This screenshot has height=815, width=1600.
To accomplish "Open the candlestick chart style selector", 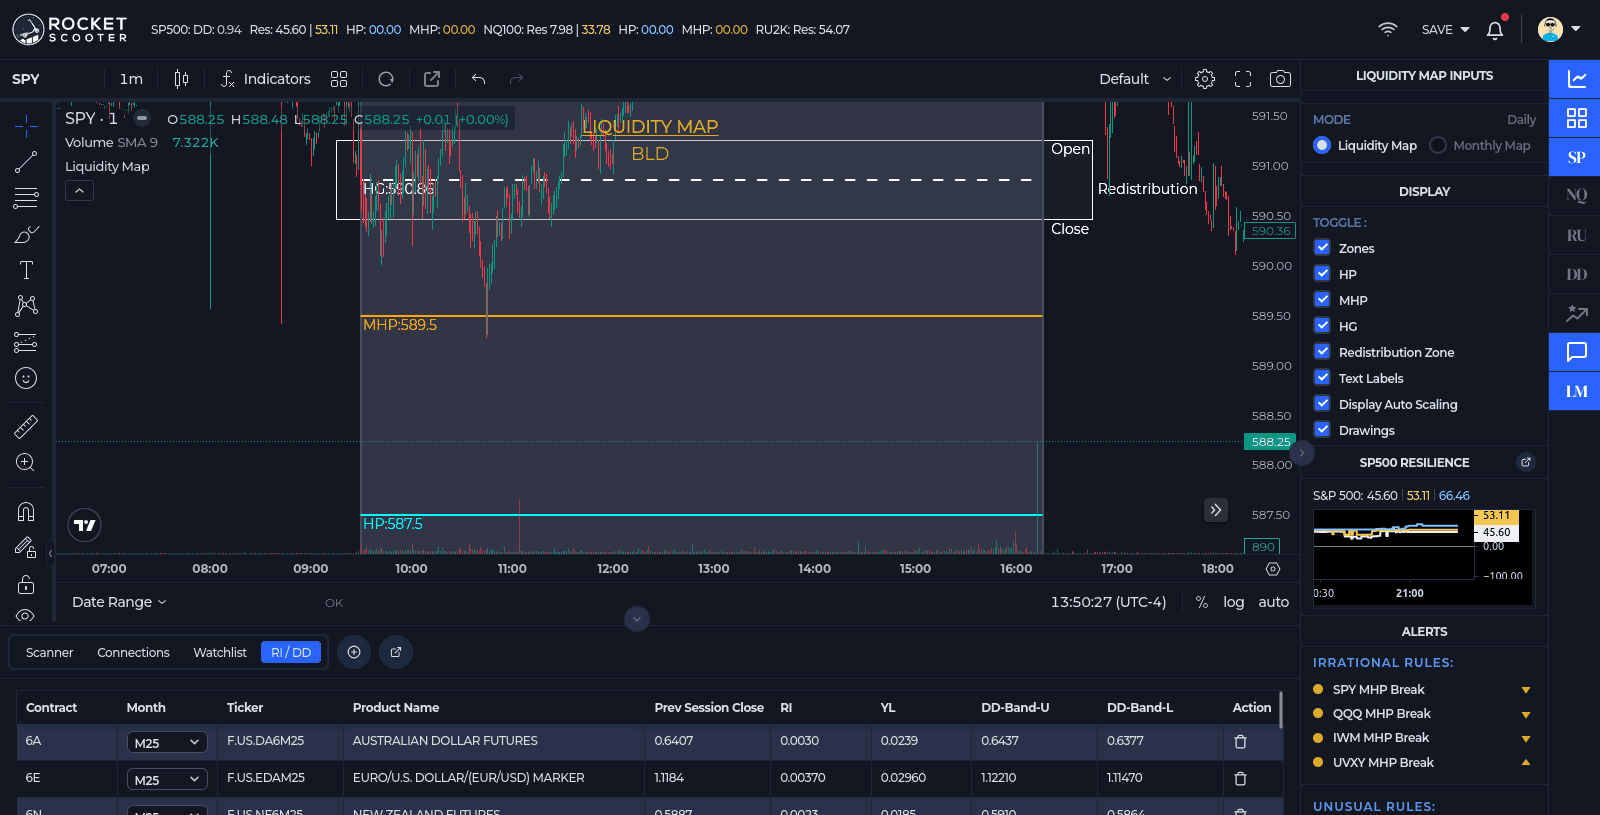I will pos(181,79).
